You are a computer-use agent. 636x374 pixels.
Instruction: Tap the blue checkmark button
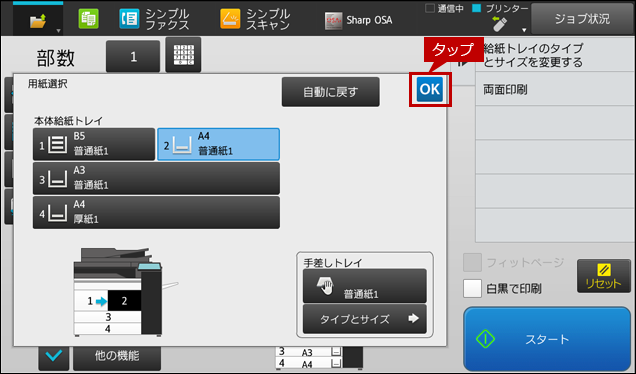(54, 356)
